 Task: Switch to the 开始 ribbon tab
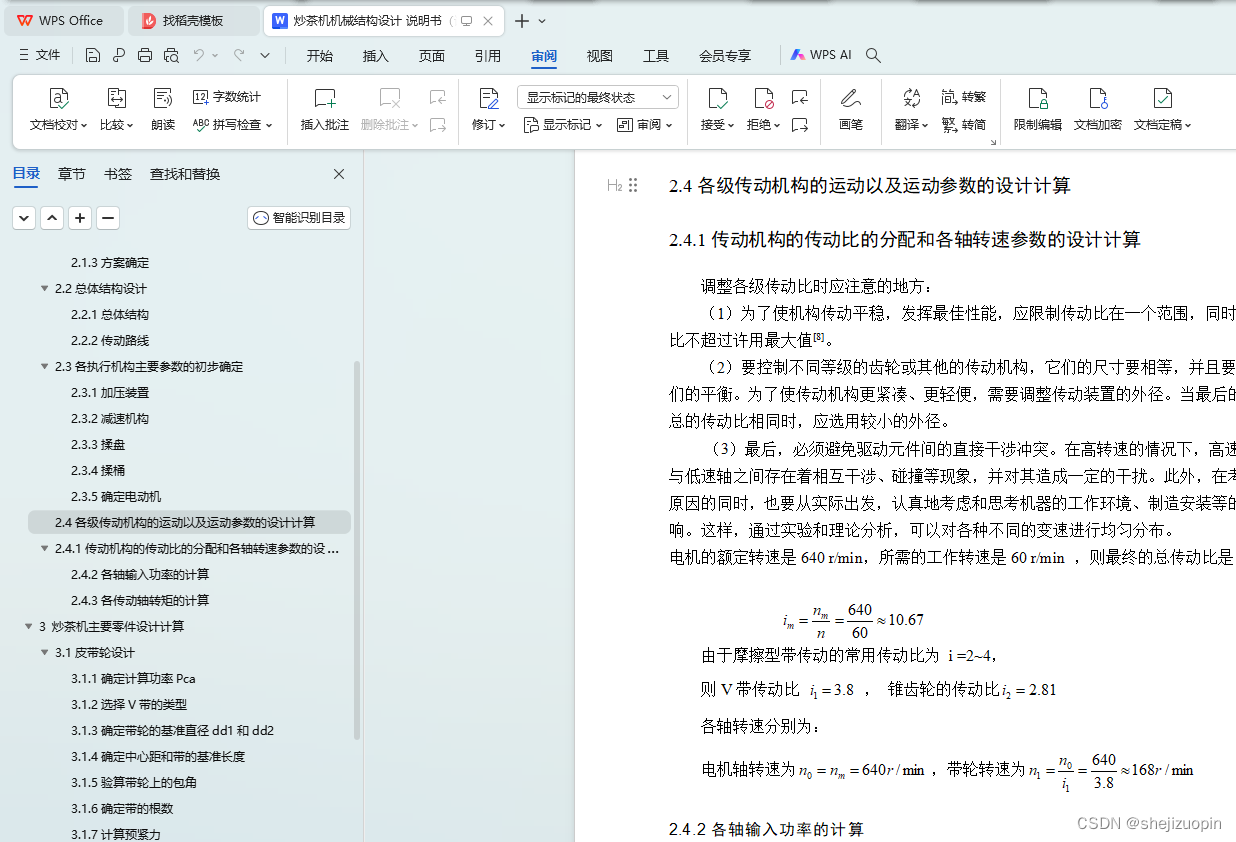[320, 56]
